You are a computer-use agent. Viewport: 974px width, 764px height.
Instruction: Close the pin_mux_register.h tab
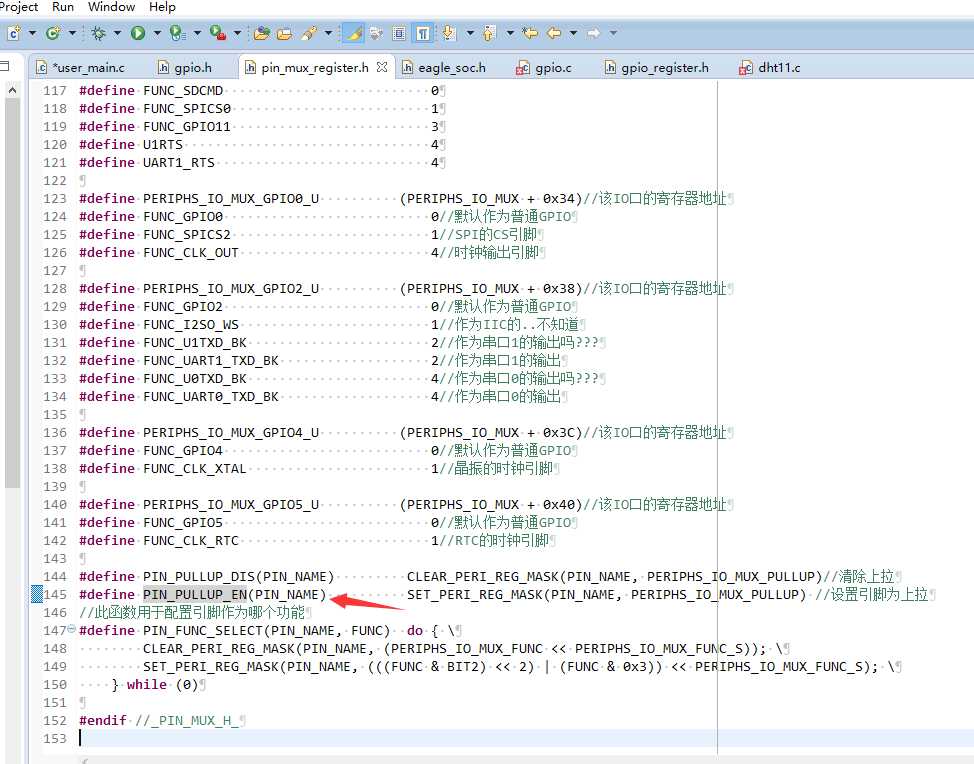(x=382, y=66)
